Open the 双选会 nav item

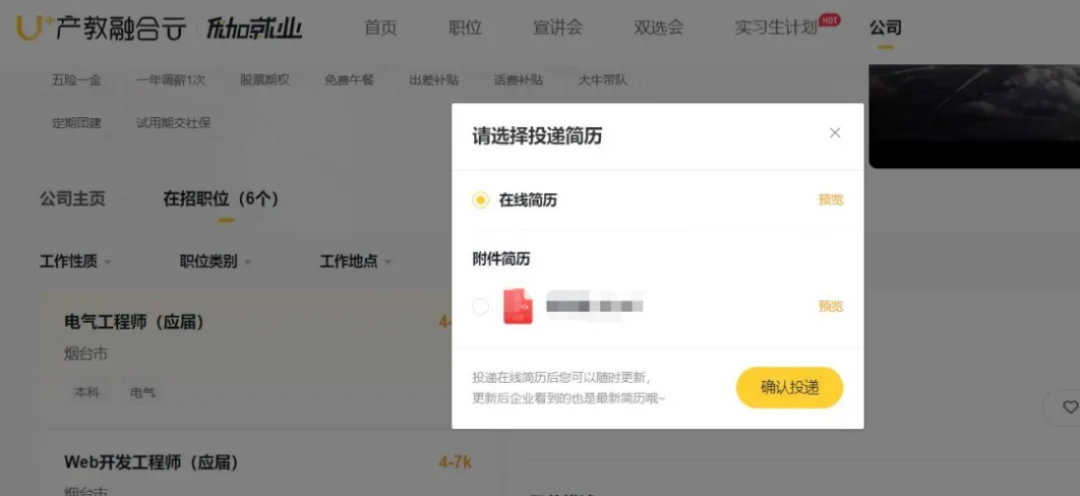658,27
